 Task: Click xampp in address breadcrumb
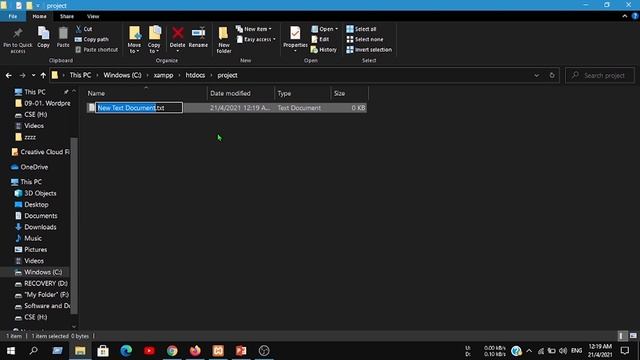[163, 75]
